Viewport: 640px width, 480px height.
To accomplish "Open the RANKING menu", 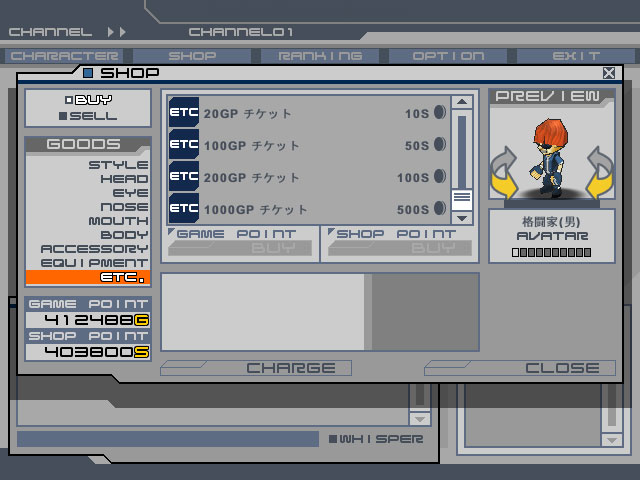I will (320, 56).
